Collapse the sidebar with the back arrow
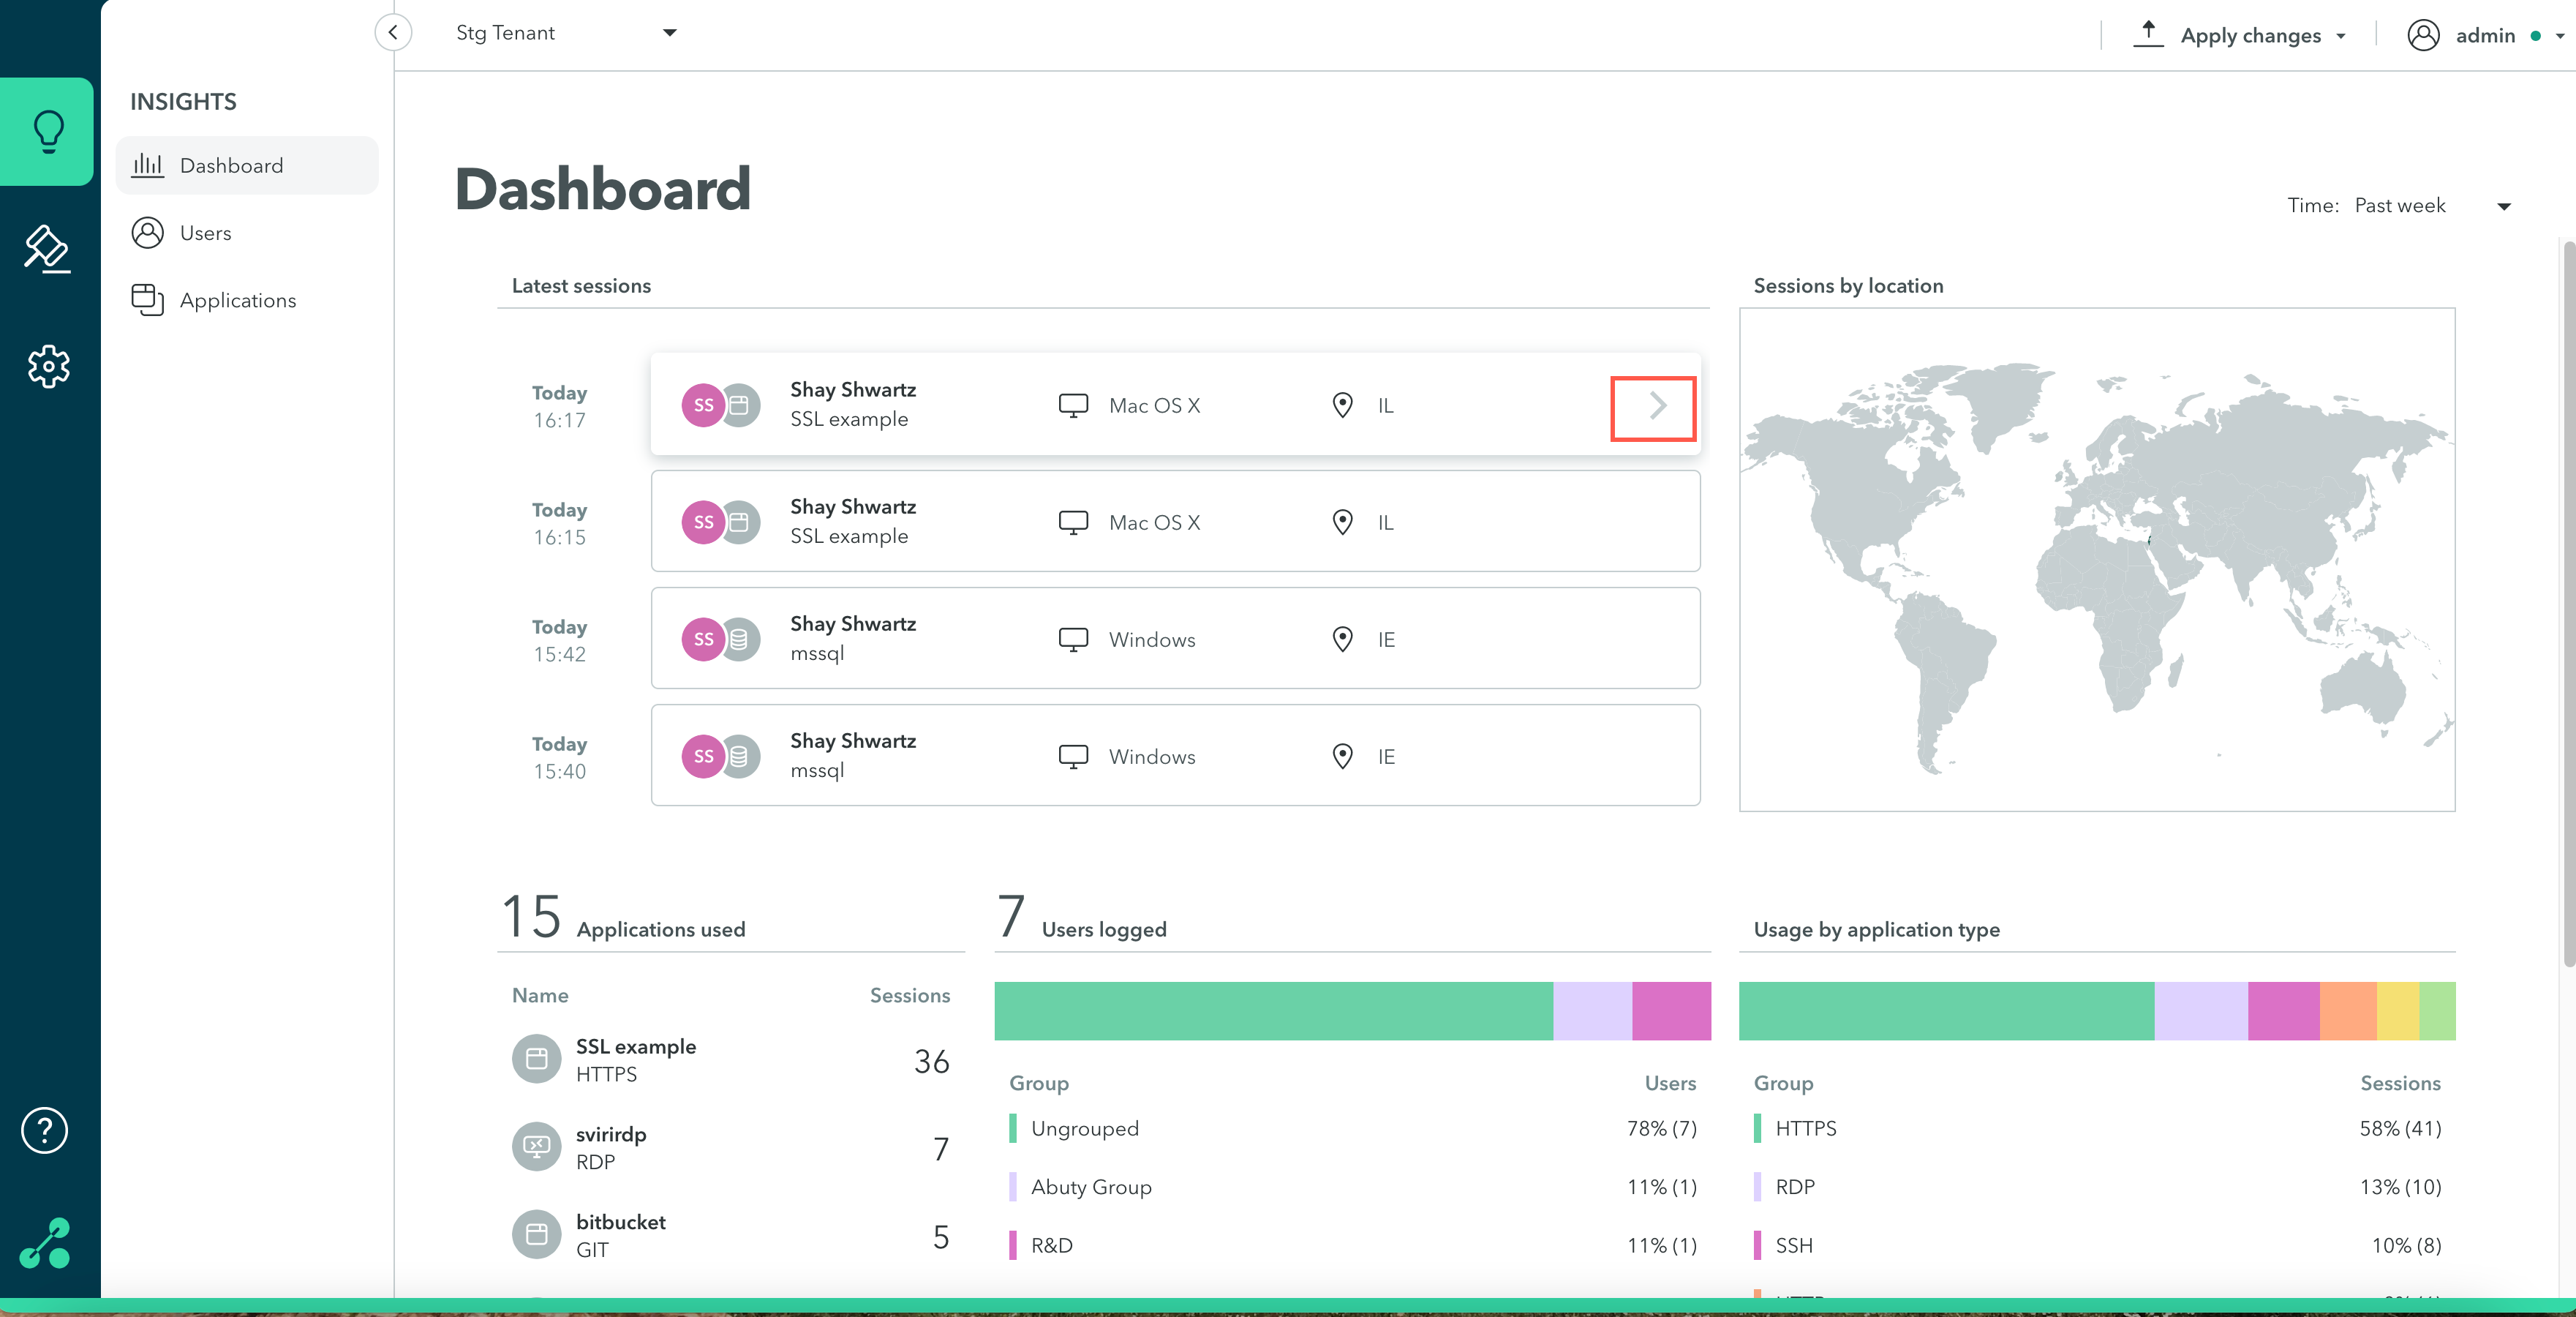The height and width of the screenshot is (1317, 2576). pos(393,33)
